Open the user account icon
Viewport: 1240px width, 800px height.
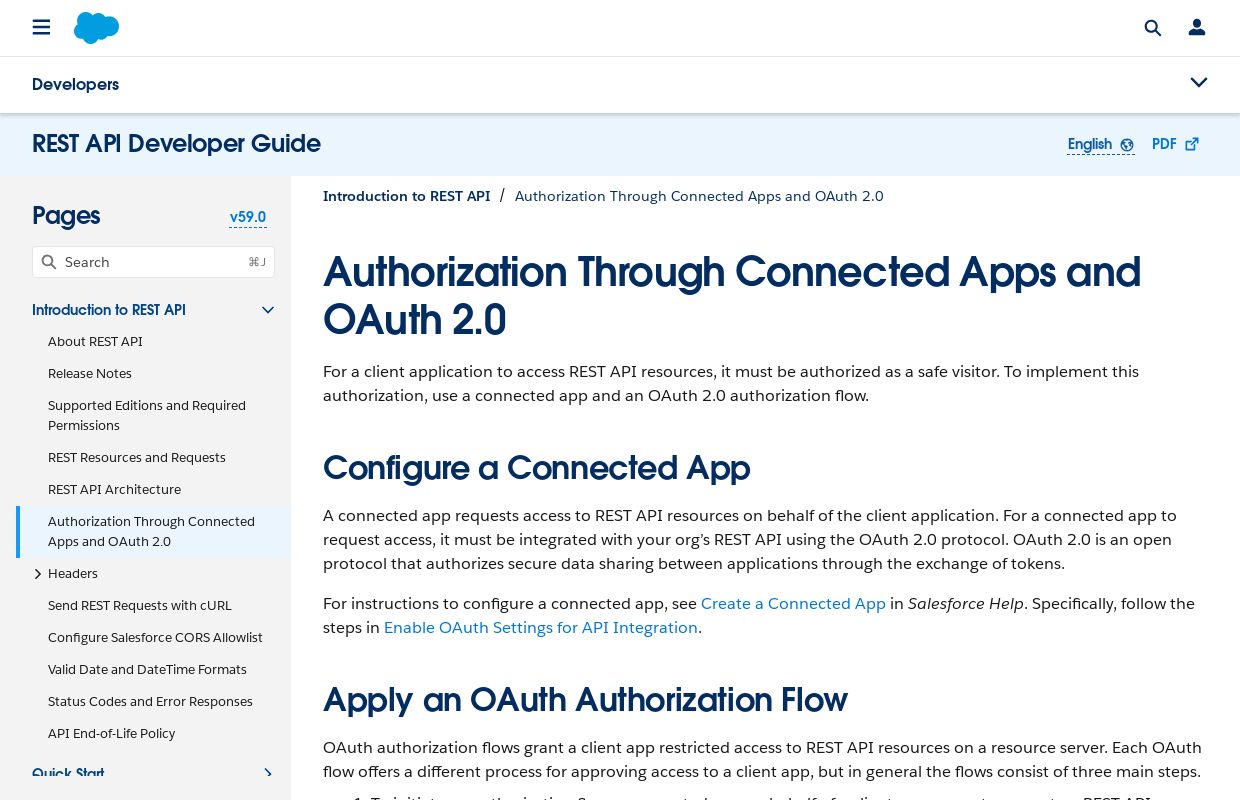click(1197, 28)
